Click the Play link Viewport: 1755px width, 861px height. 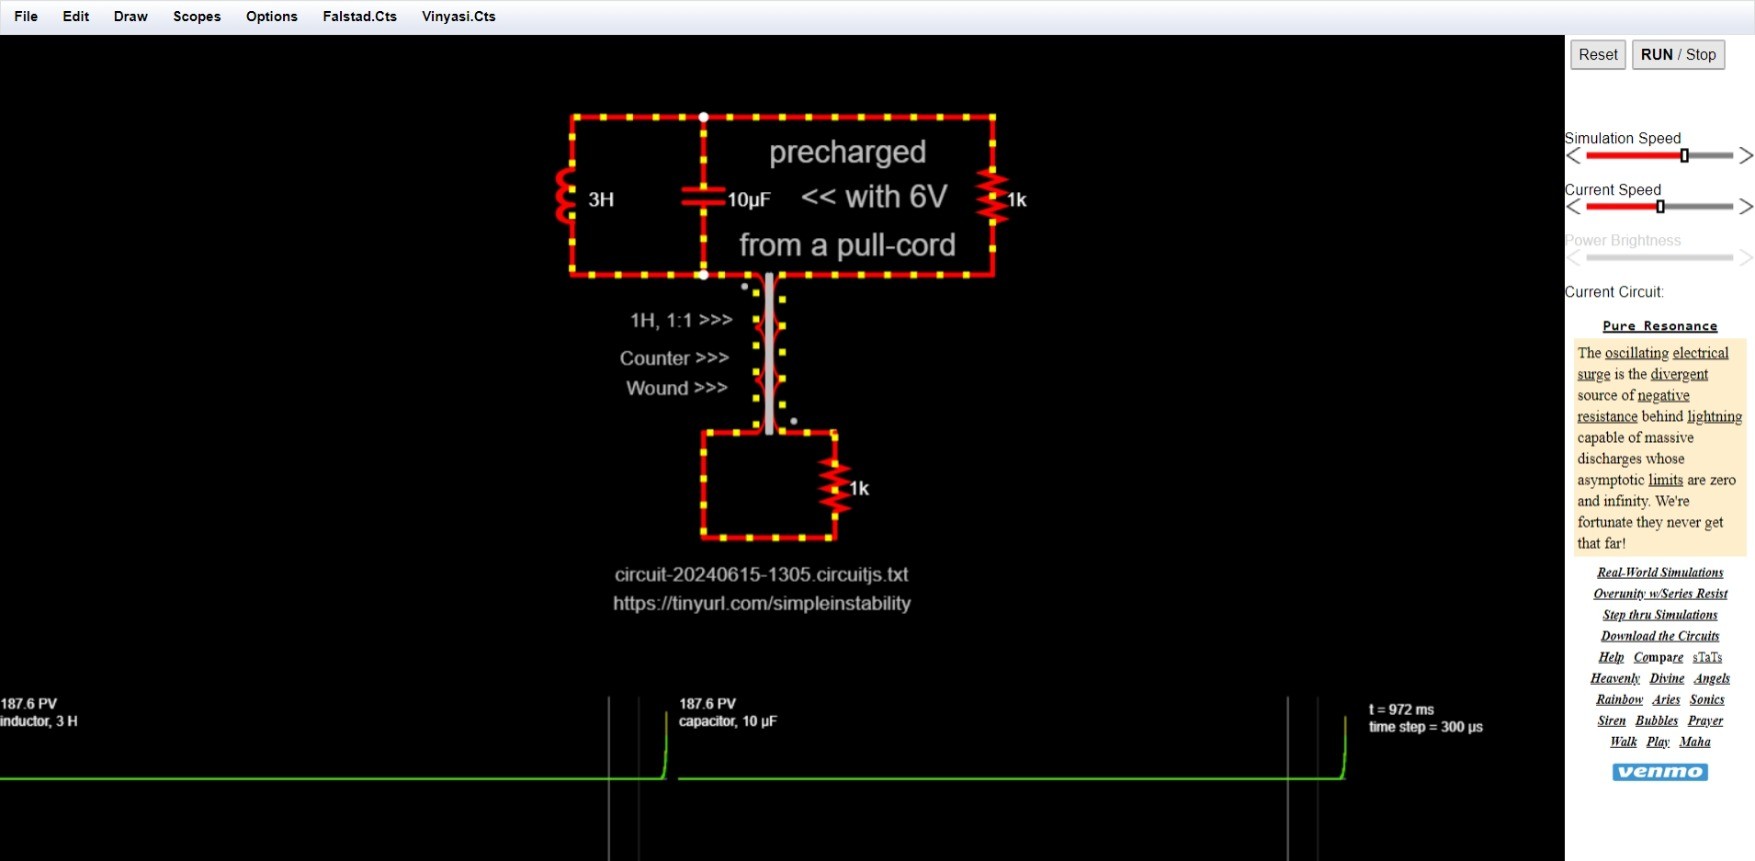(x=1658, y=742)
